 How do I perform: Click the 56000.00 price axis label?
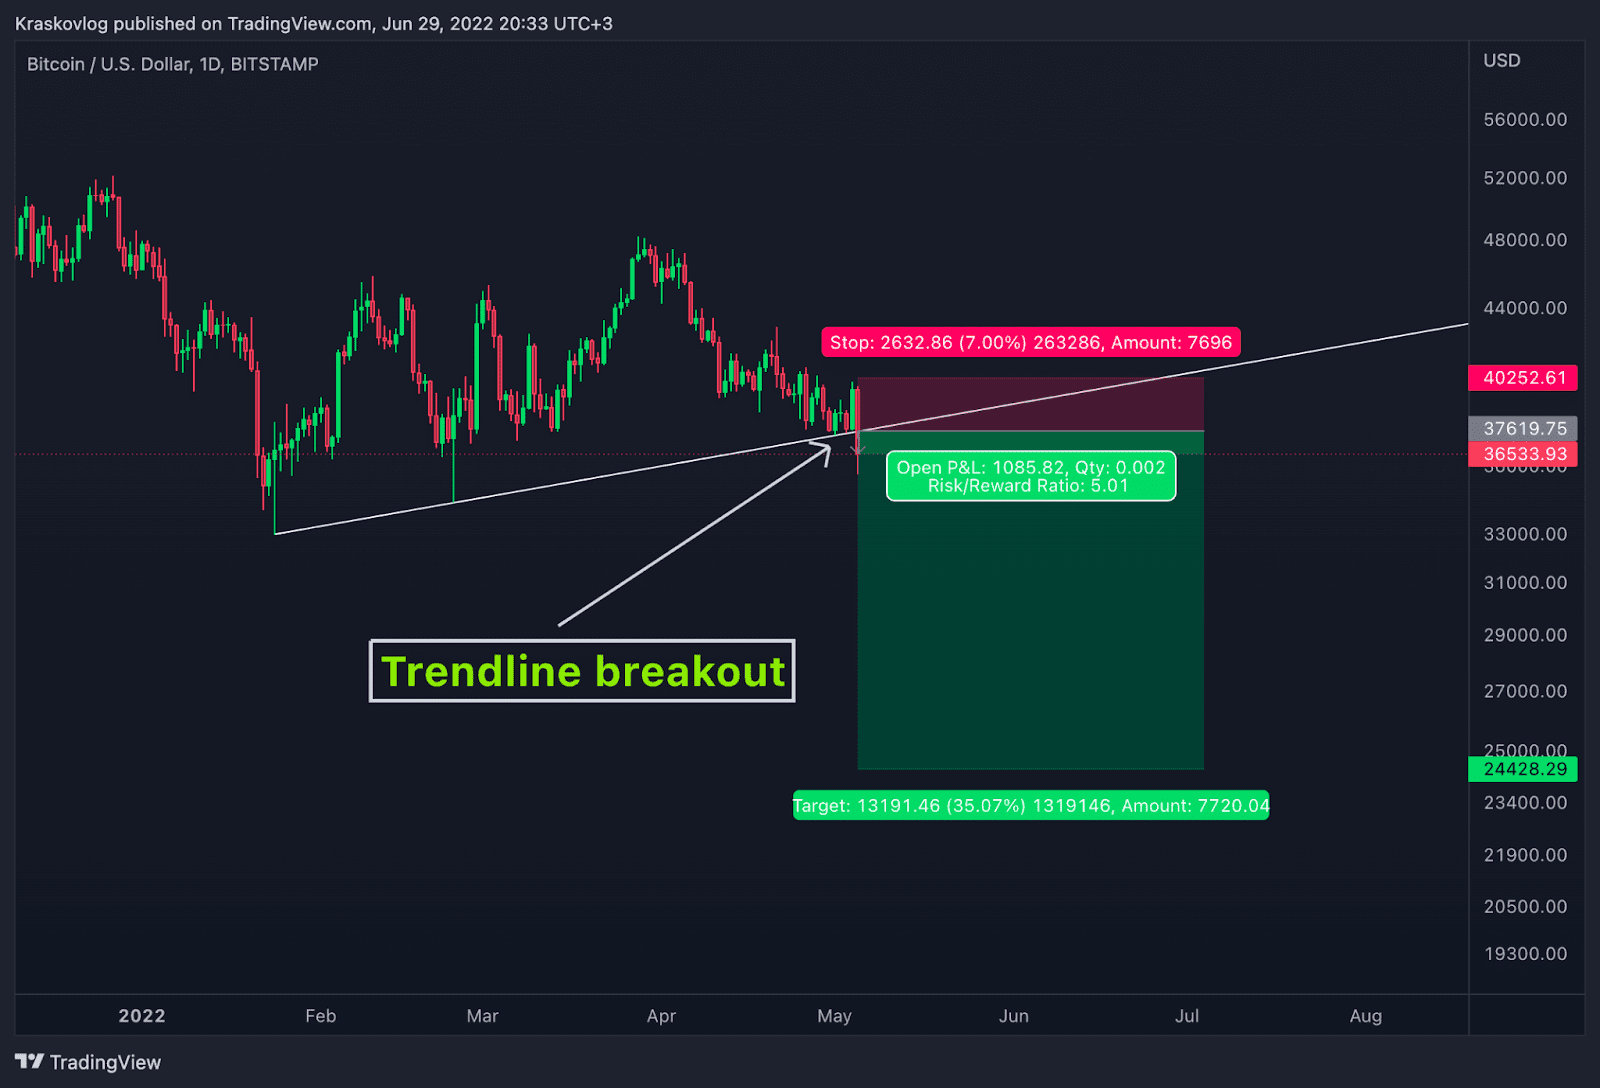point(1525,119)
